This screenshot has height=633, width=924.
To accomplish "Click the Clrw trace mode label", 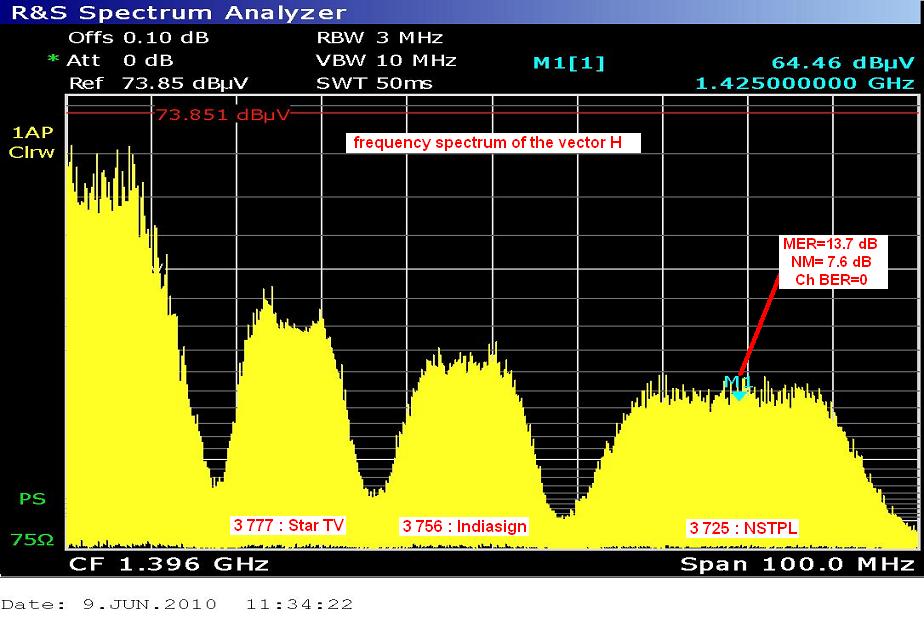I will [32, 153].
